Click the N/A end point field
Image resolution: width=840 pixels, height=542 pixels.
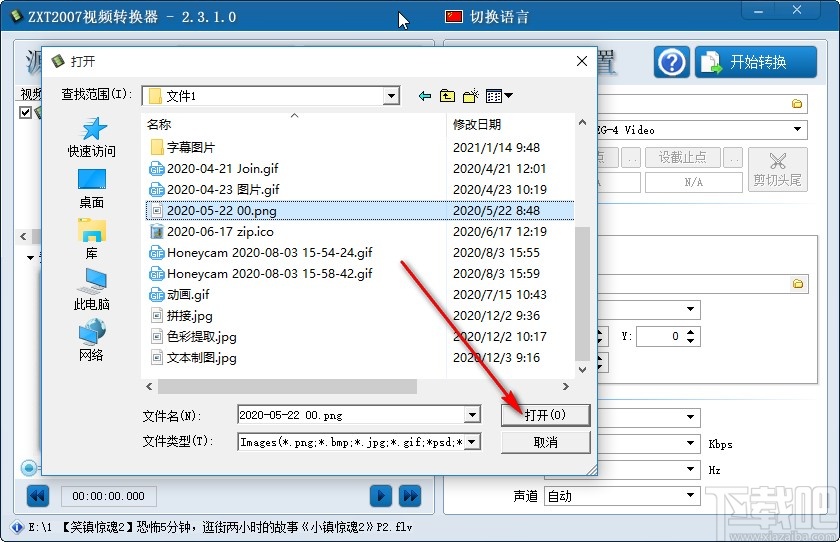694,182
